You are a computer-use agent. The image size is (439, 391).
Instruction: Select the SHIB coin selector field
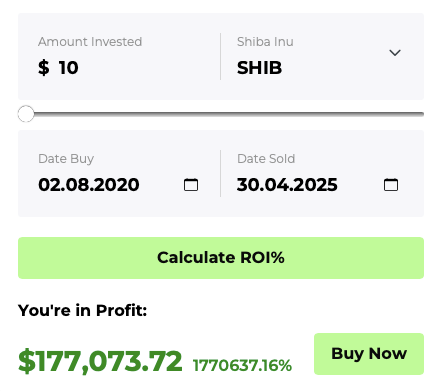(322, 56)
